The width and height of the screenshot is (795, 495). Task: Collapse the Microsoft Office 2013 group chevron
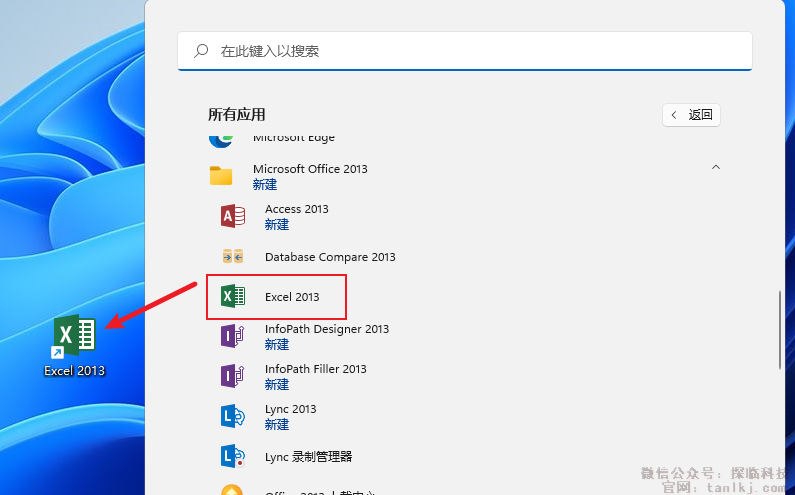point(715,168)
